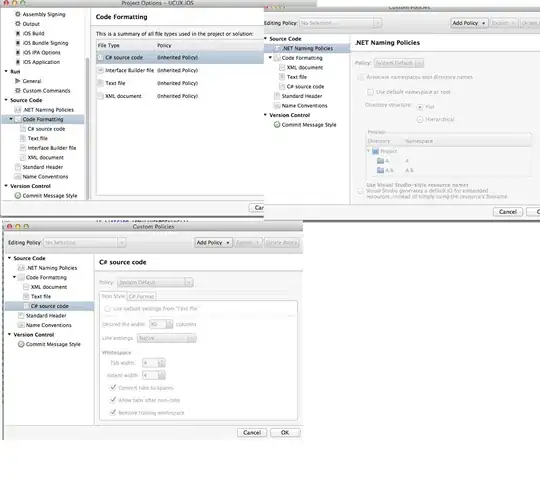This screenshot has height=498, width=540.
Task: Click General run icon in Project Options
Action: tap(18, 81)
